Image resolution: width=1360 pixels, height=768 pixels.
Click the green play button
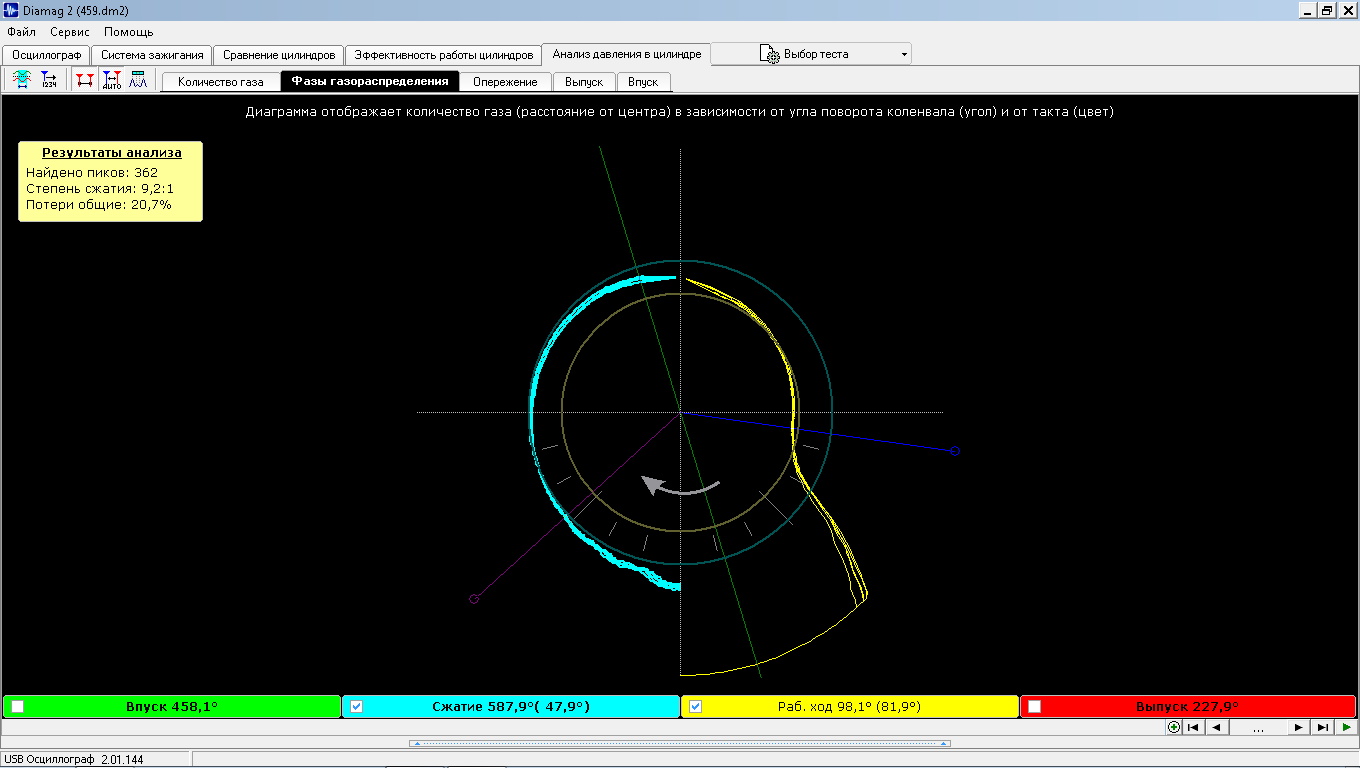tap(1346, 727)
